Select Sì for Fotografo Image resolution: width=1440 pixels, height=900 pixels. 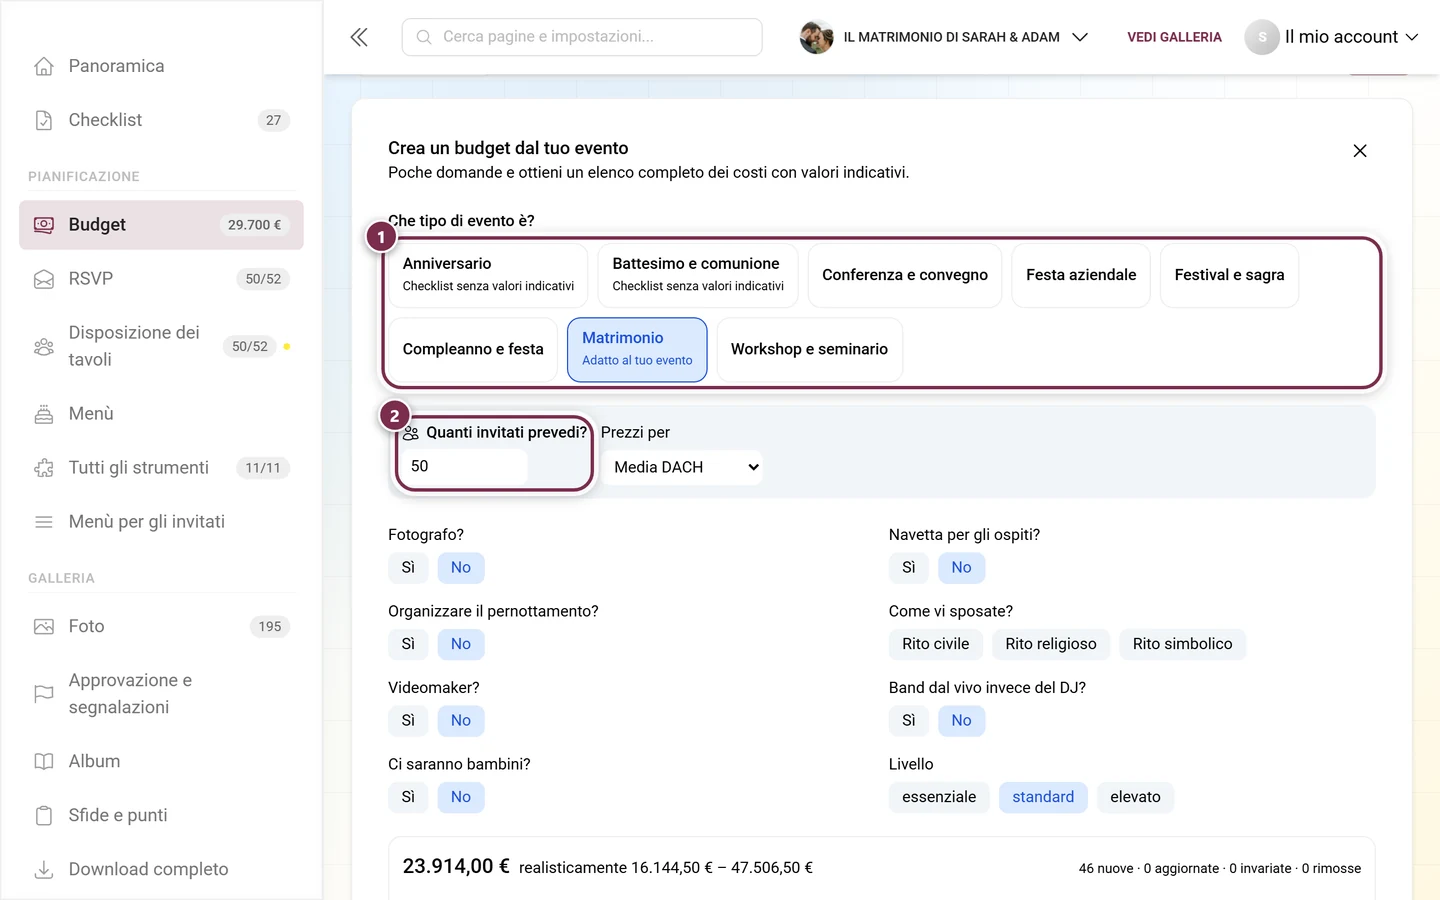408,568
